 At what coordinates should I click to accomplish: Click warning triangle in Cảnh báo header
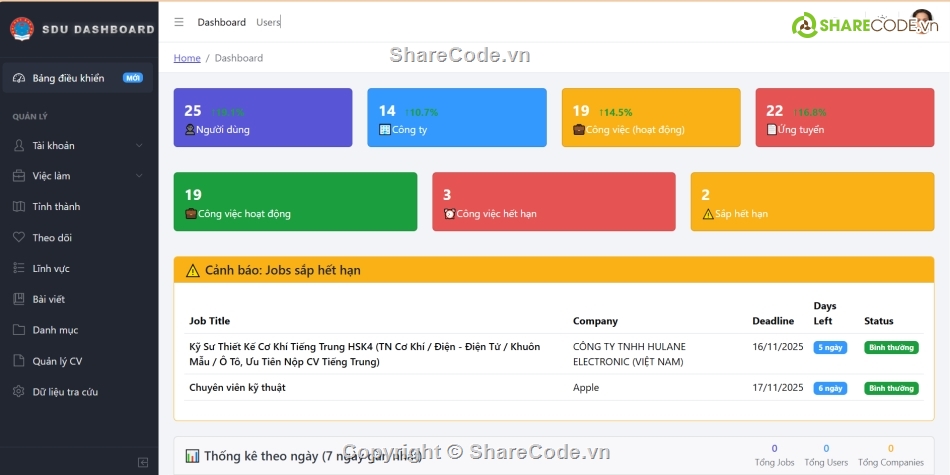(193, 270)
